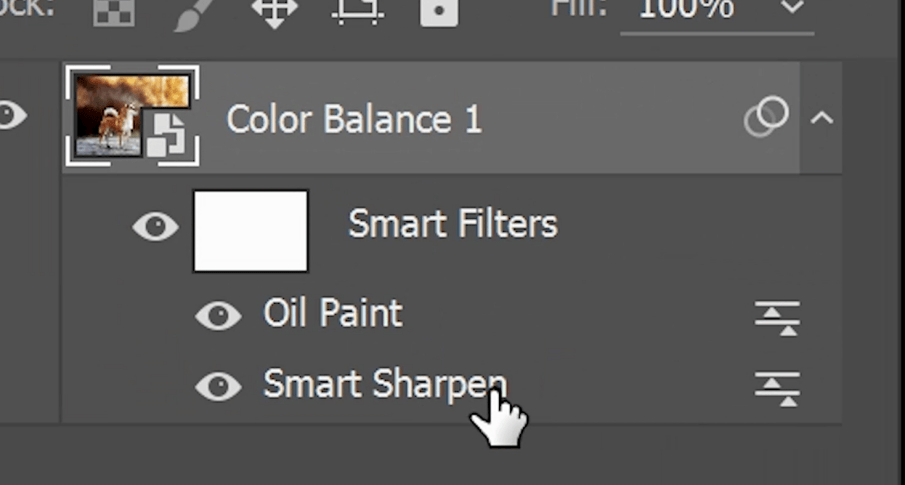Select the Color Balance 1 layer name

[x=354, y=120]
